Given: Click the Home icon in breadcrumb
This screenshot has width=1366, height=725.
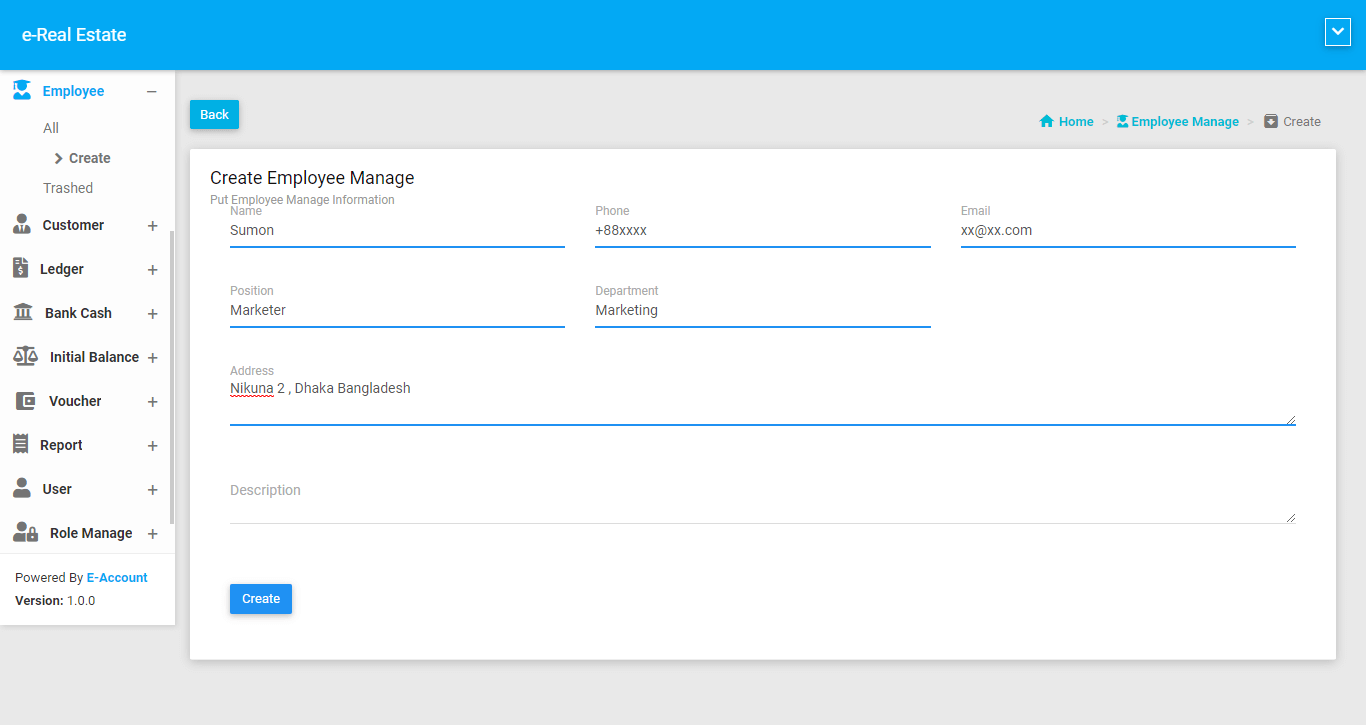Looking at the screenshot, I should 1047,122.
